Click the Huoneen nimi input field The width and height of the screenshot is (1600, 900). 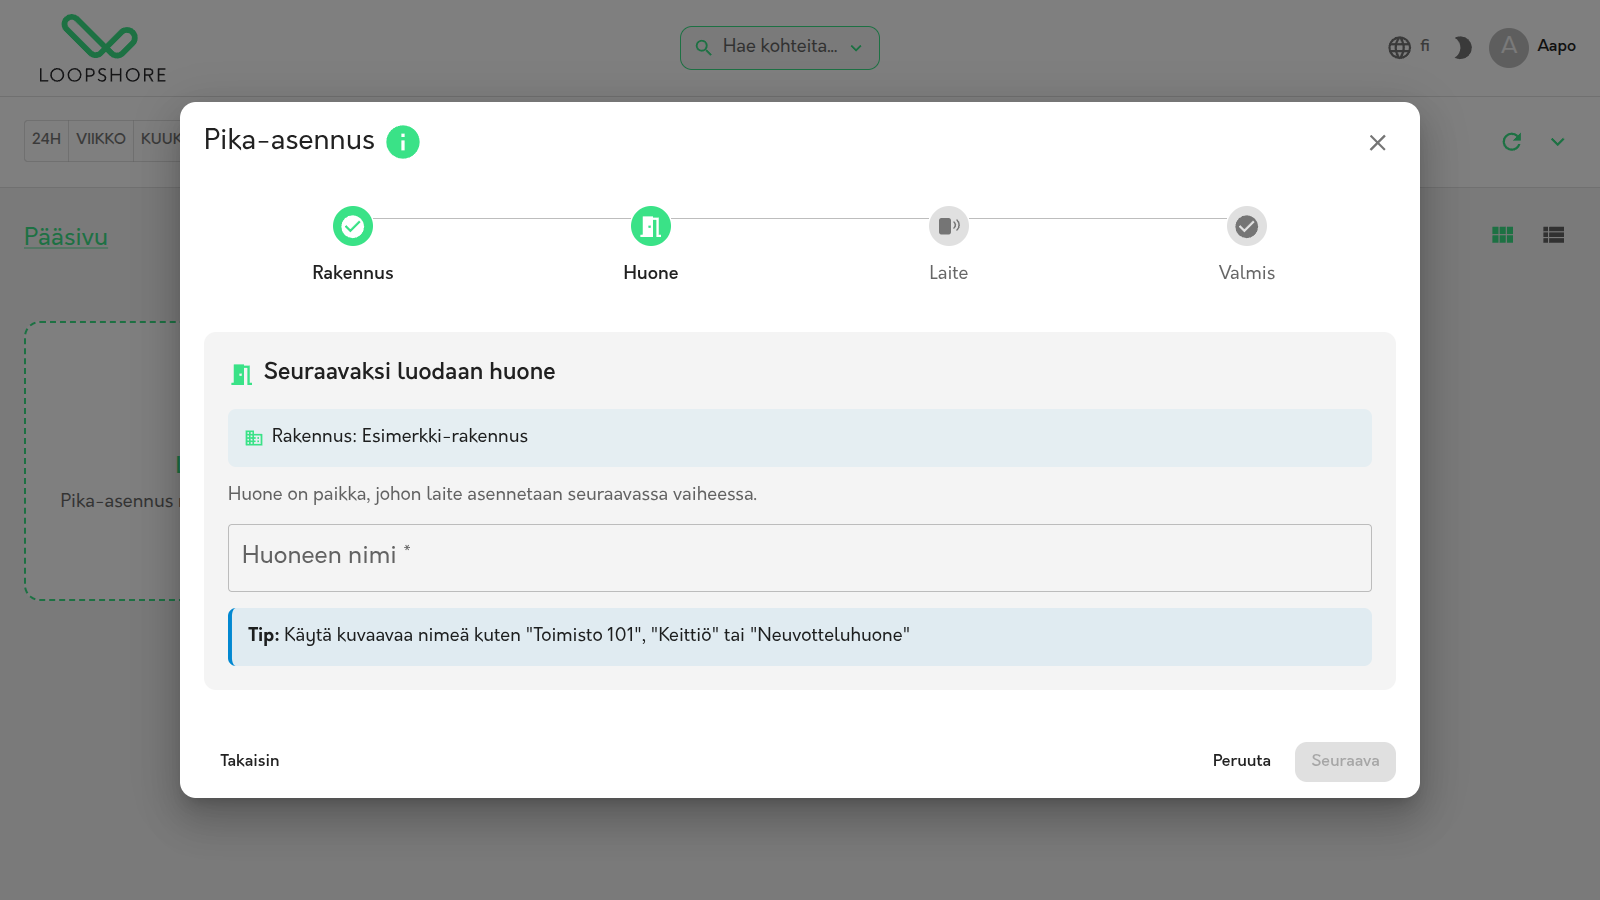(x=800, y=558)
